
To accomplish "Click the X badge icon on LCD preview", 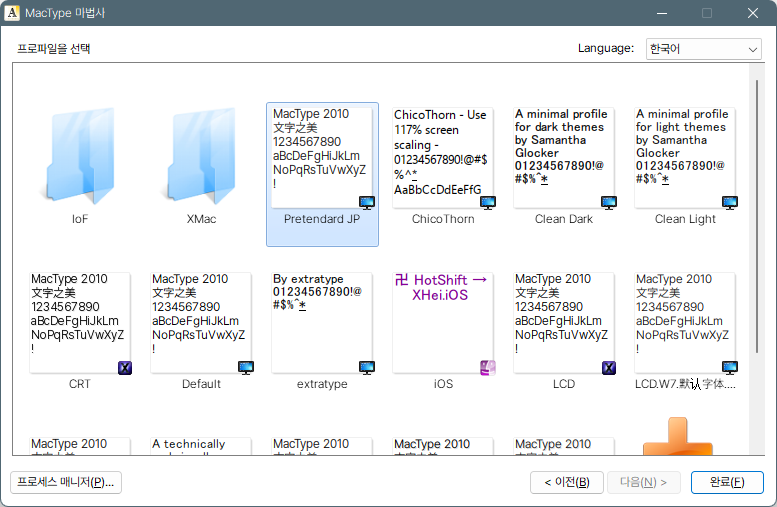I will (x=609, y=368).
